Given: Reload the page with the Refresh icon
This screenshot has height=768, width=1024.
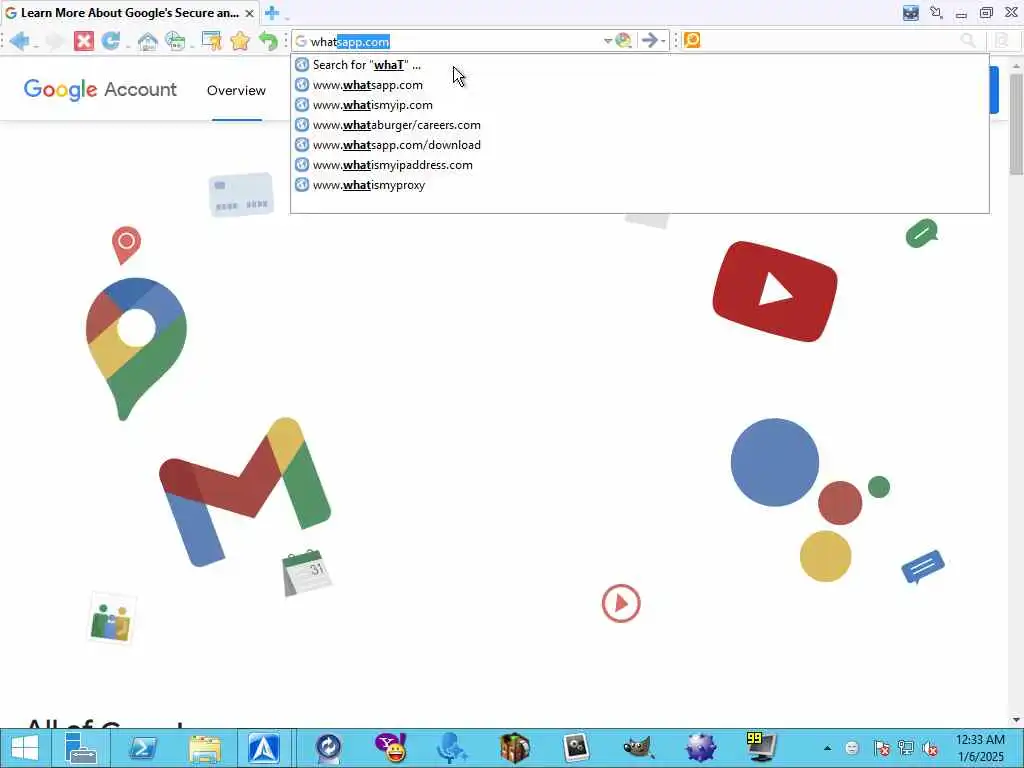Looking at the screenshot, I should (110, 41).
